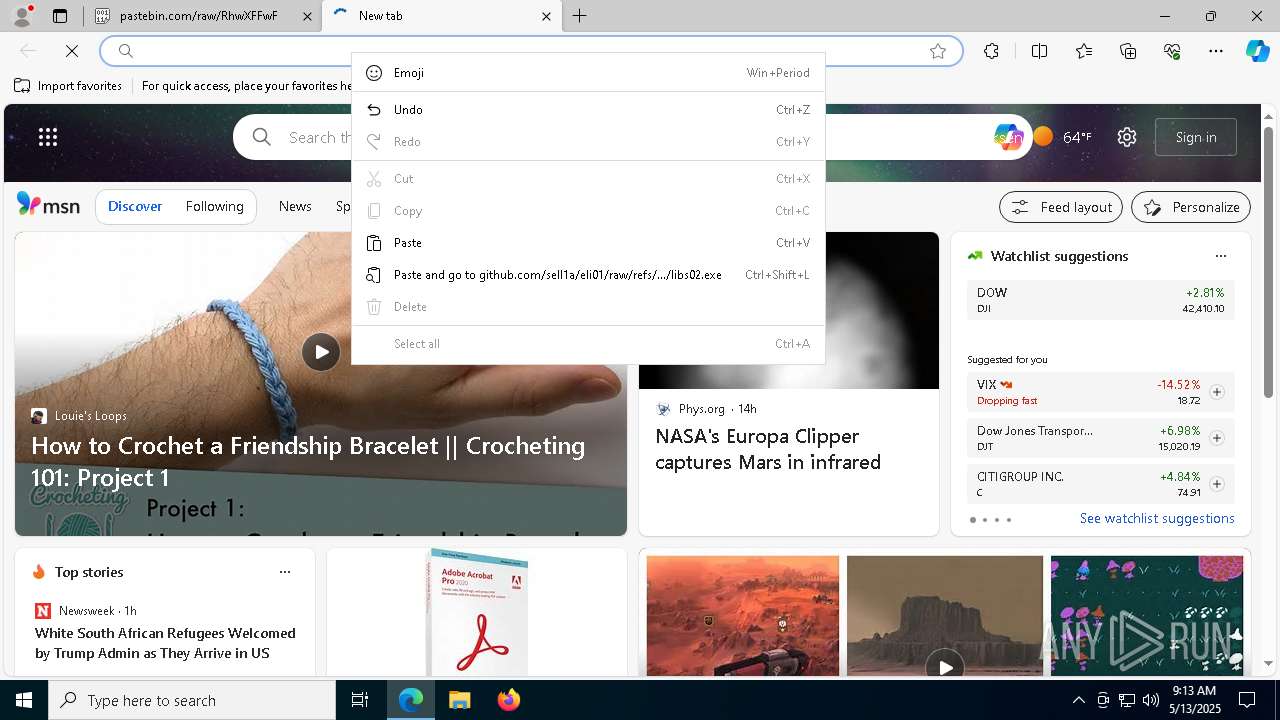Screen dimensions: 1280x720
Task: Follow See watchlist suggestions link
Action: (1157, 518)
